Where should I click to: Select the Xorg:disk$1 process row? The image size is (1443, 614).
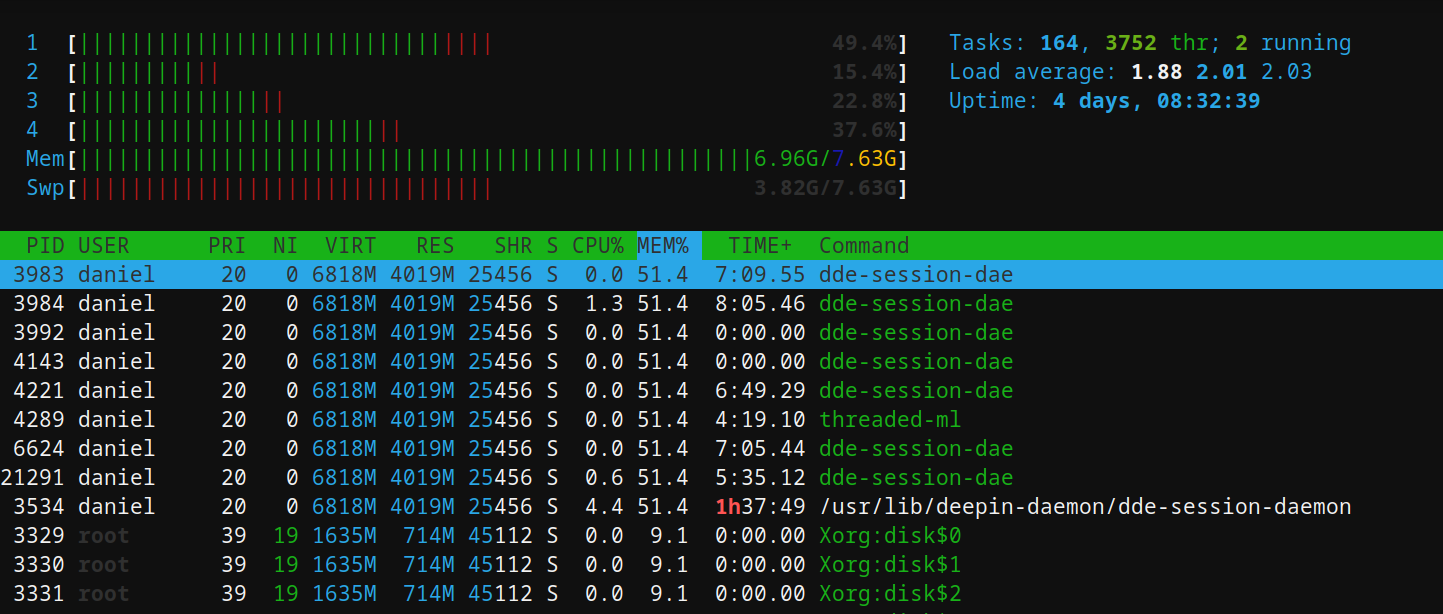tap(721, 565)
